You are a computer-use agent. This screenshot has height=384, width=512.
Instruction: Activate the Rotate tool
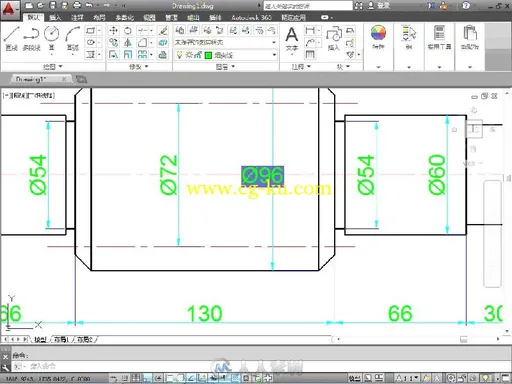tap(128, 31)
